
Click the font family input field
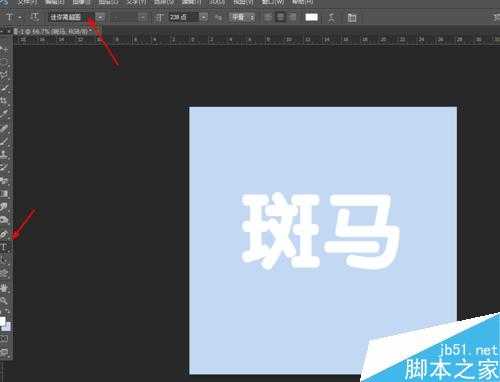pyautogui.click(x=72, y=17)
